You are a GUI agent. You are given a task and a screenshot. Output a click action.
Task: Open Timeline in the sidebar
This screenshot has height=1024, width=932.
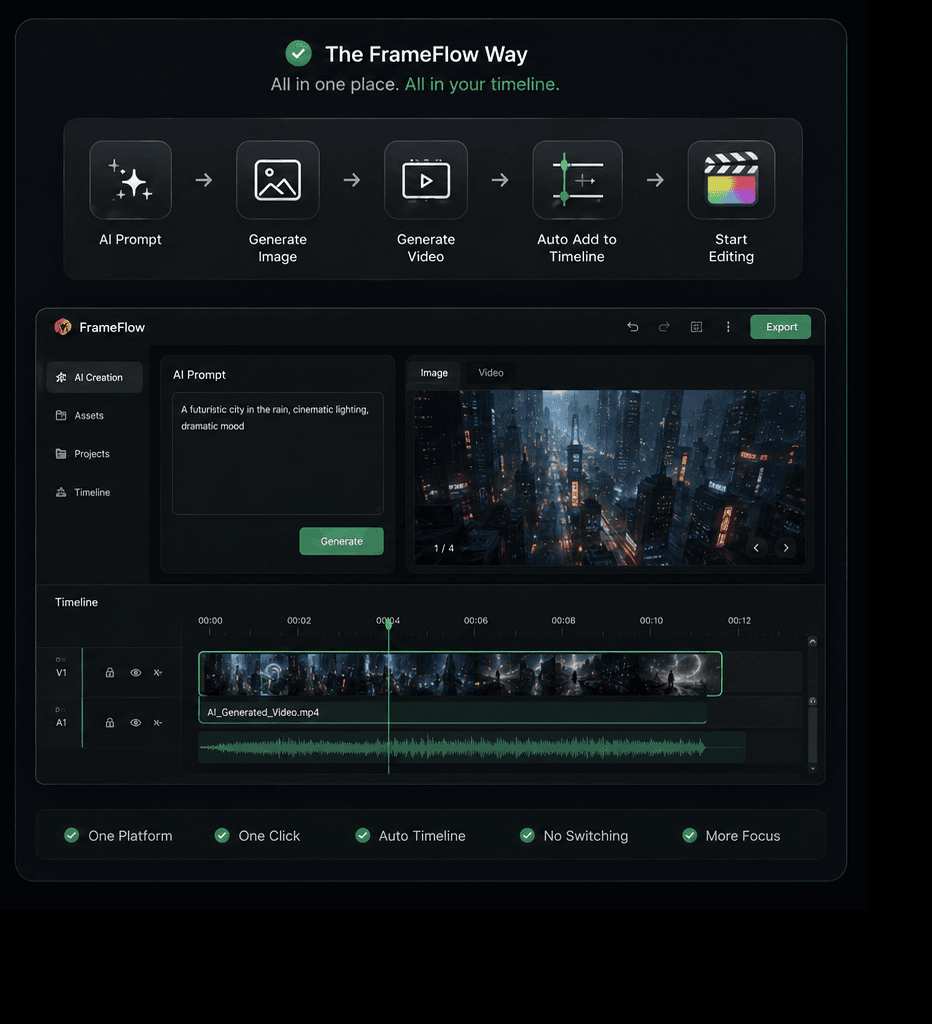click(x=83, y=492)
